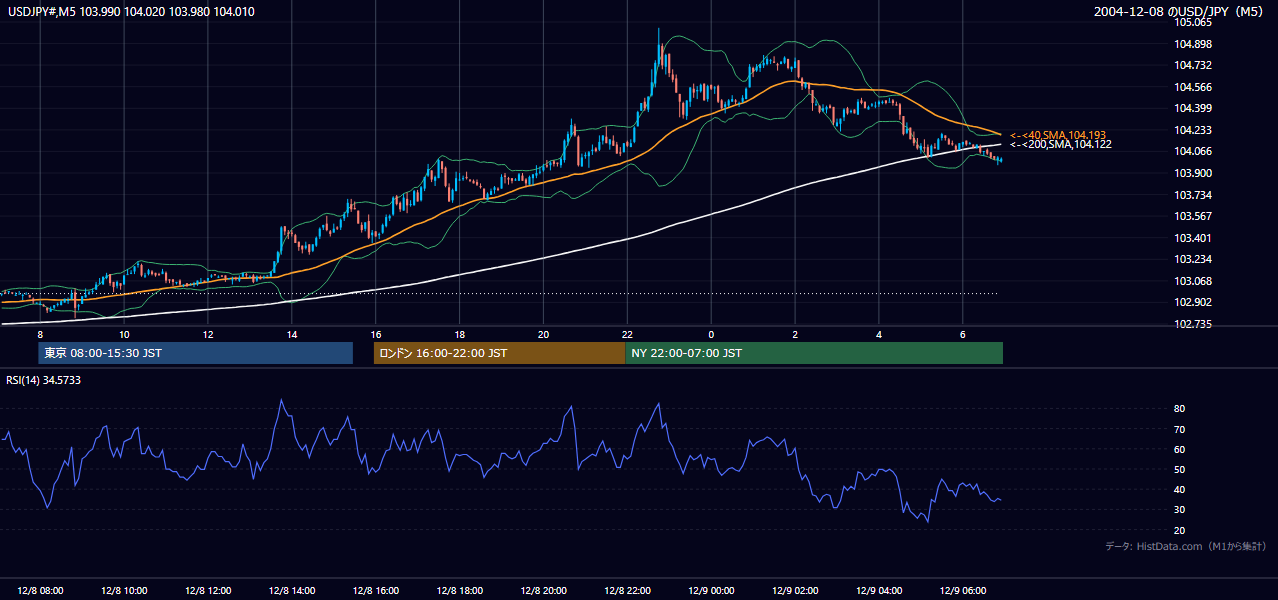This screenshot has width=1278, height=600.
Task: Click the 12/9 06:00 date label
Action: (963, 590)
